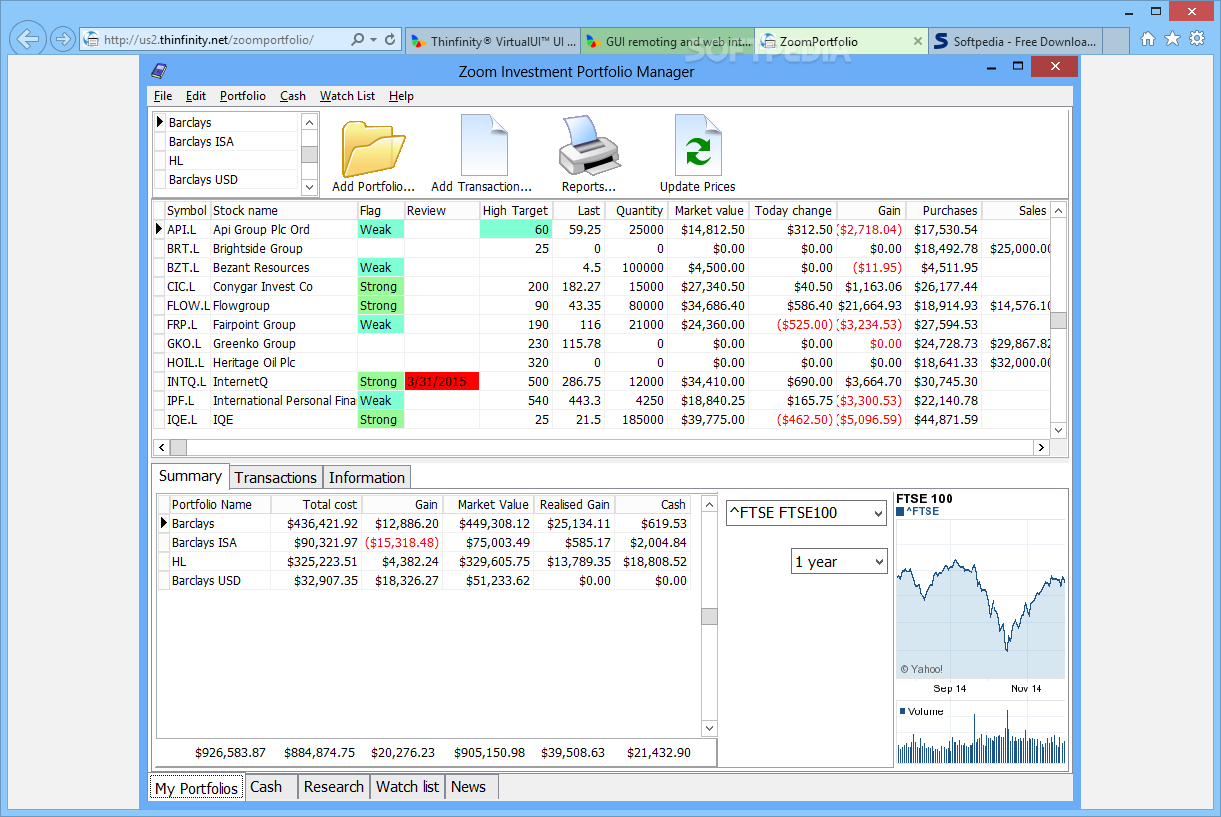Open the Edit menu
Screen dimensions: 1221x817
coord(196,96)
